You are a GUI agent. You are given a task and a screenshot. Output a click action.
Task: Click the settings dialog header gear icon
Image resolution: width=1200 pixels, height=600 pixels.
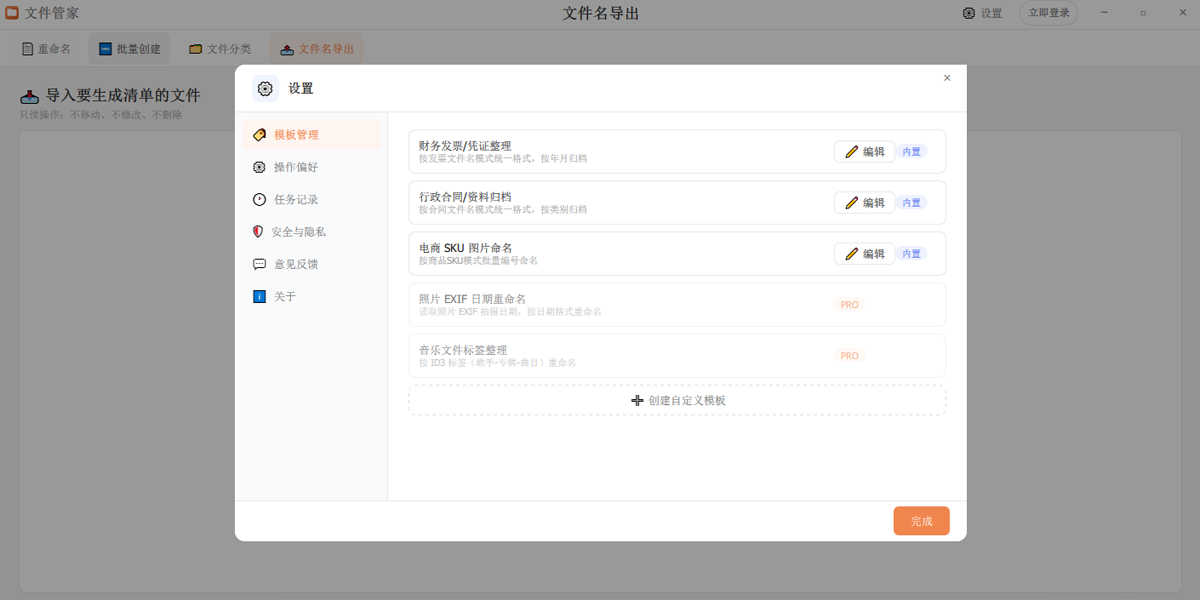[x=265, y=89]
